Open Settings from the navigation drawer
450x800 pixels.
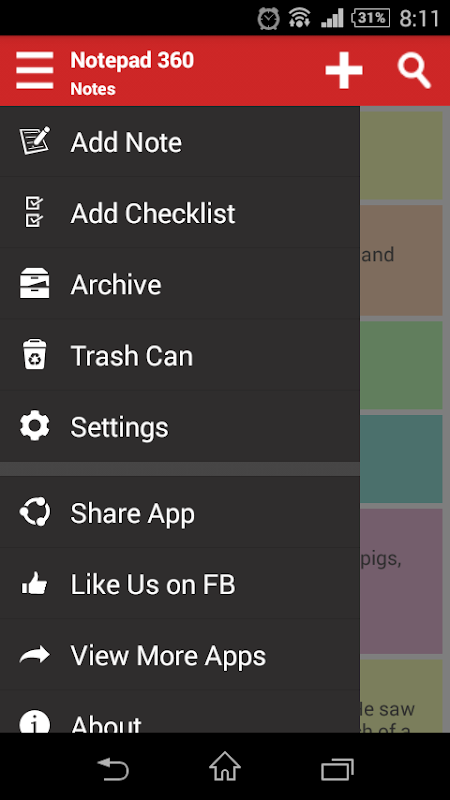click(180, 427)
